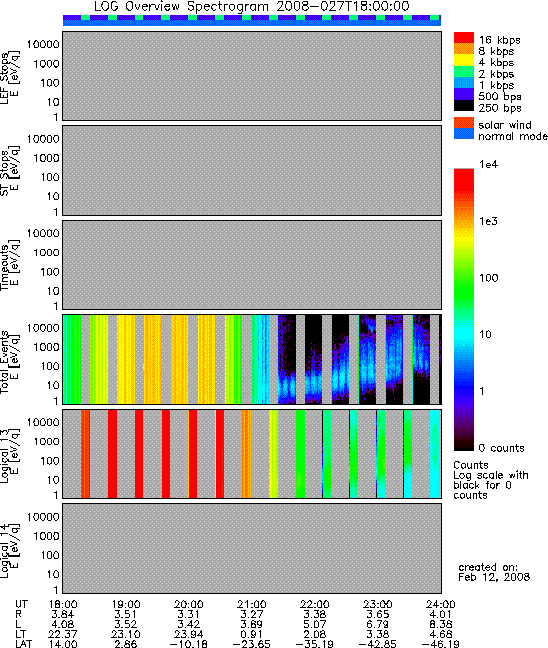Click the R value 3.84
The width and height of the screenshot is (548, 648).
point(63,615)
